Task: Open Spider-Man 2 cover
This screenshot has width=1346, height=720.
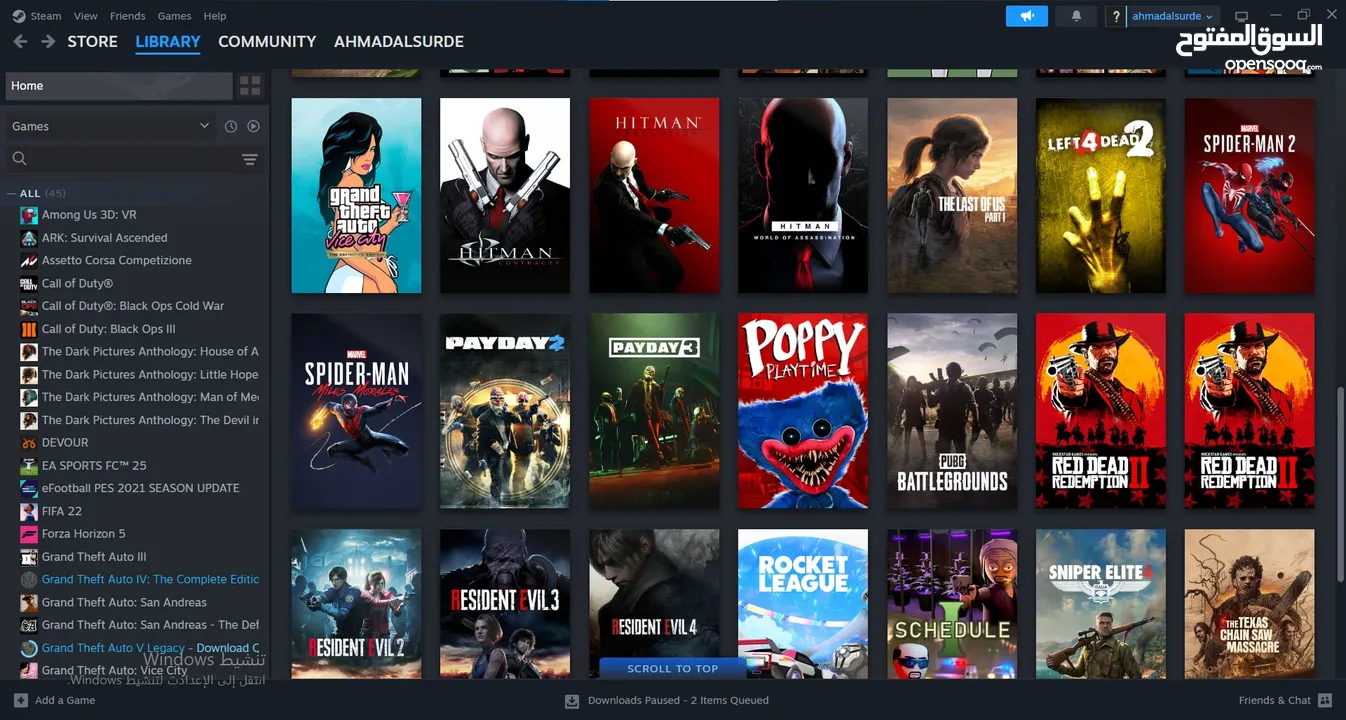Action: tap(1249, 195)
